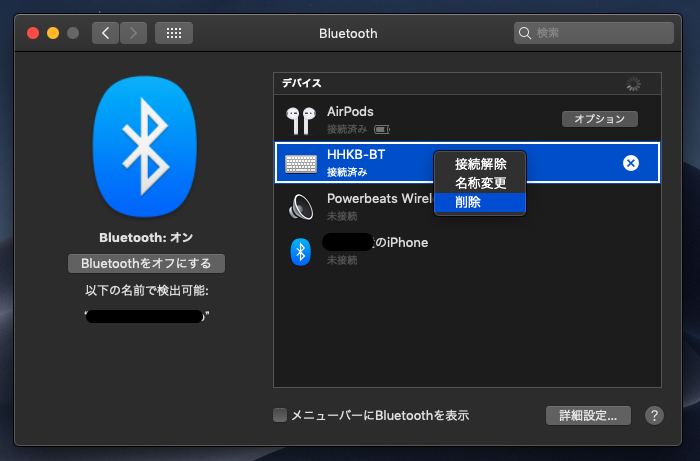Screen dimensions: 700x461
Task: Click the 未接続 status under iPhone
Action: point(342,260)
